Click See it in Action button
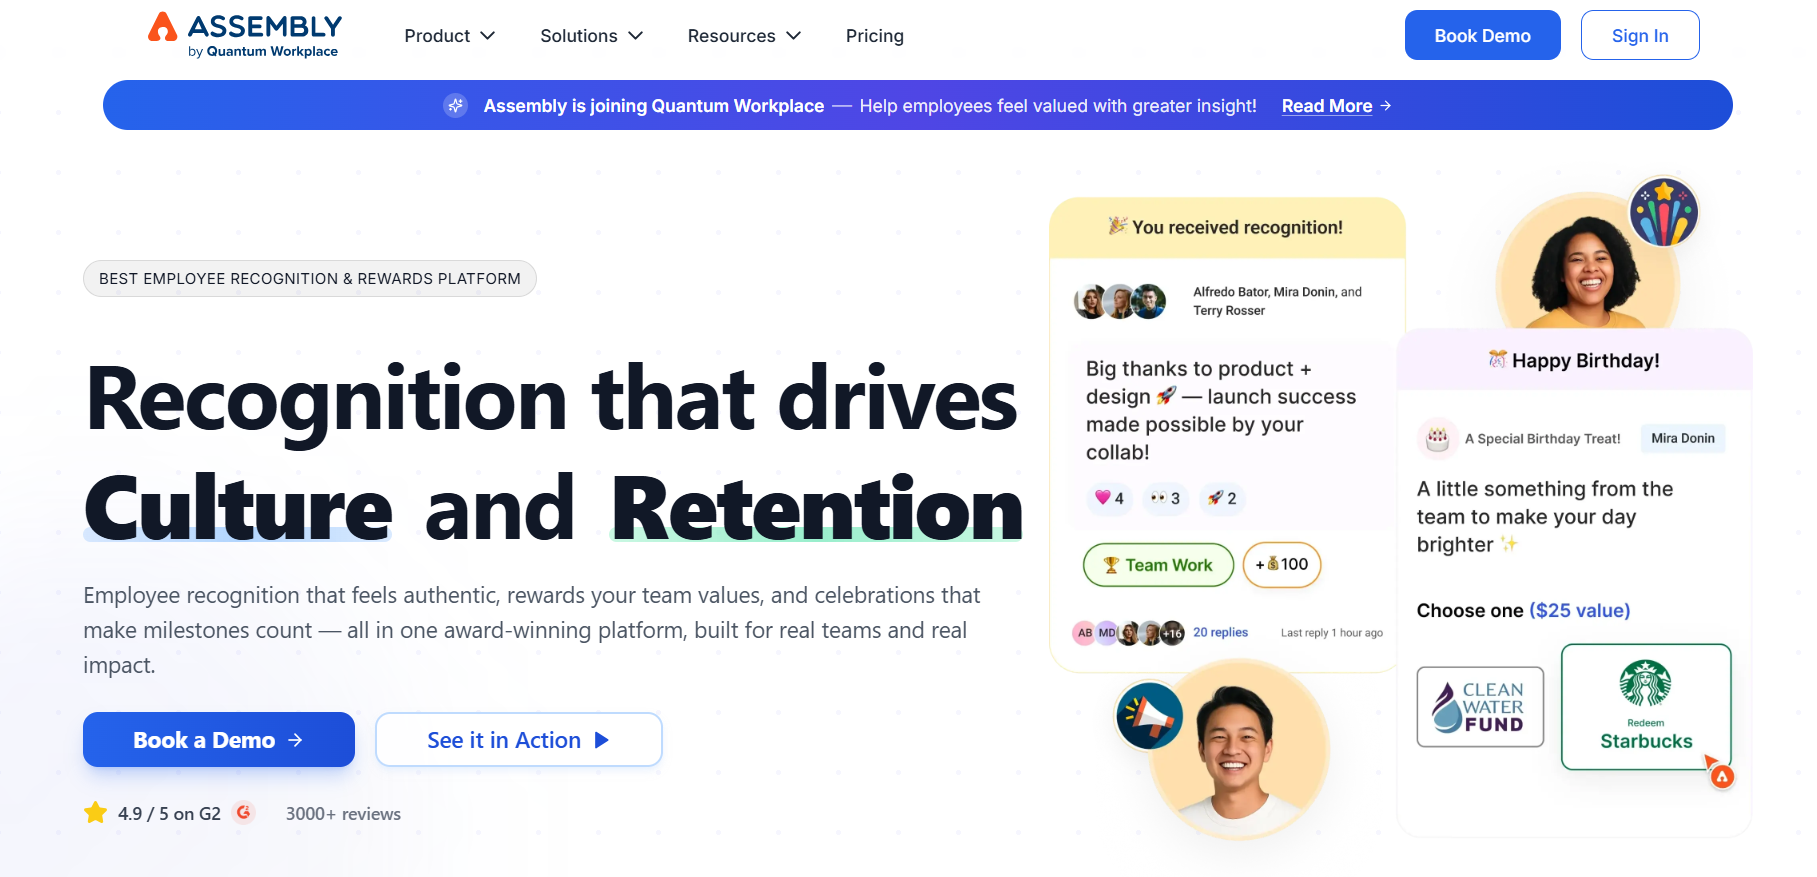This screenshot has width=1817, height=877. 519,740
